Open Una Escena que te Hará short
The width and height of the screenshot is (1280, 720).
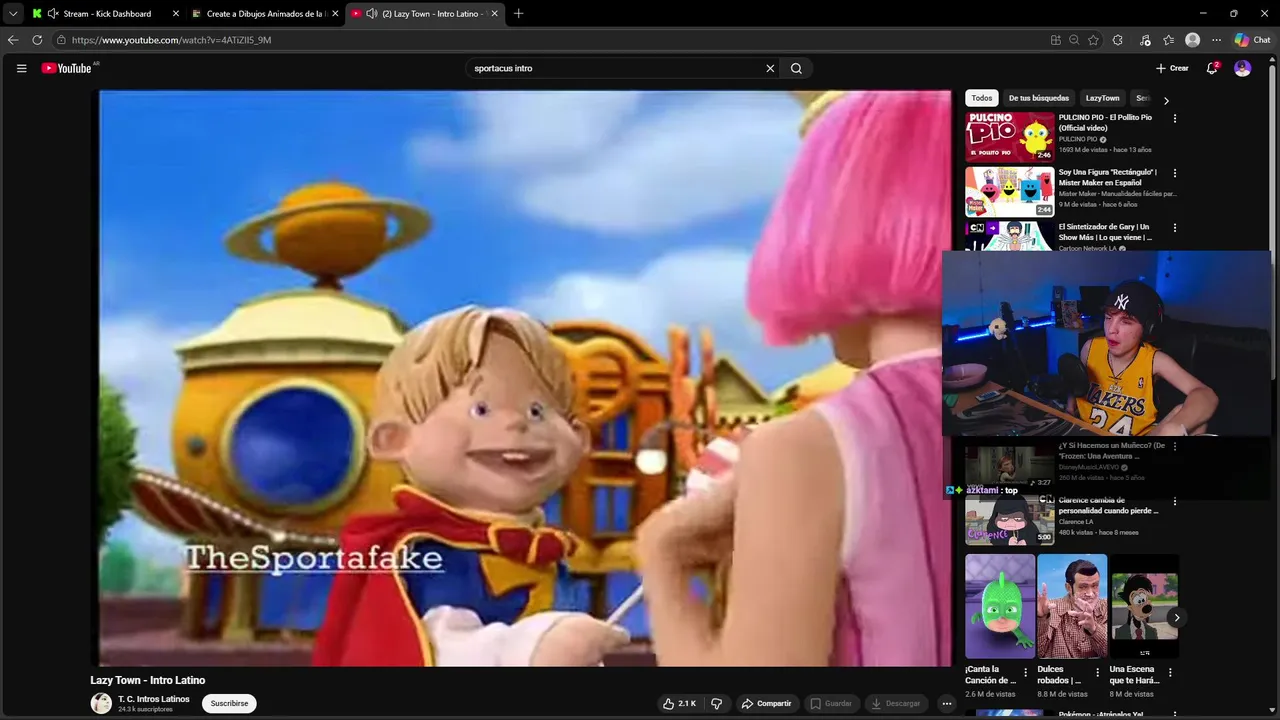[1144, 606]
